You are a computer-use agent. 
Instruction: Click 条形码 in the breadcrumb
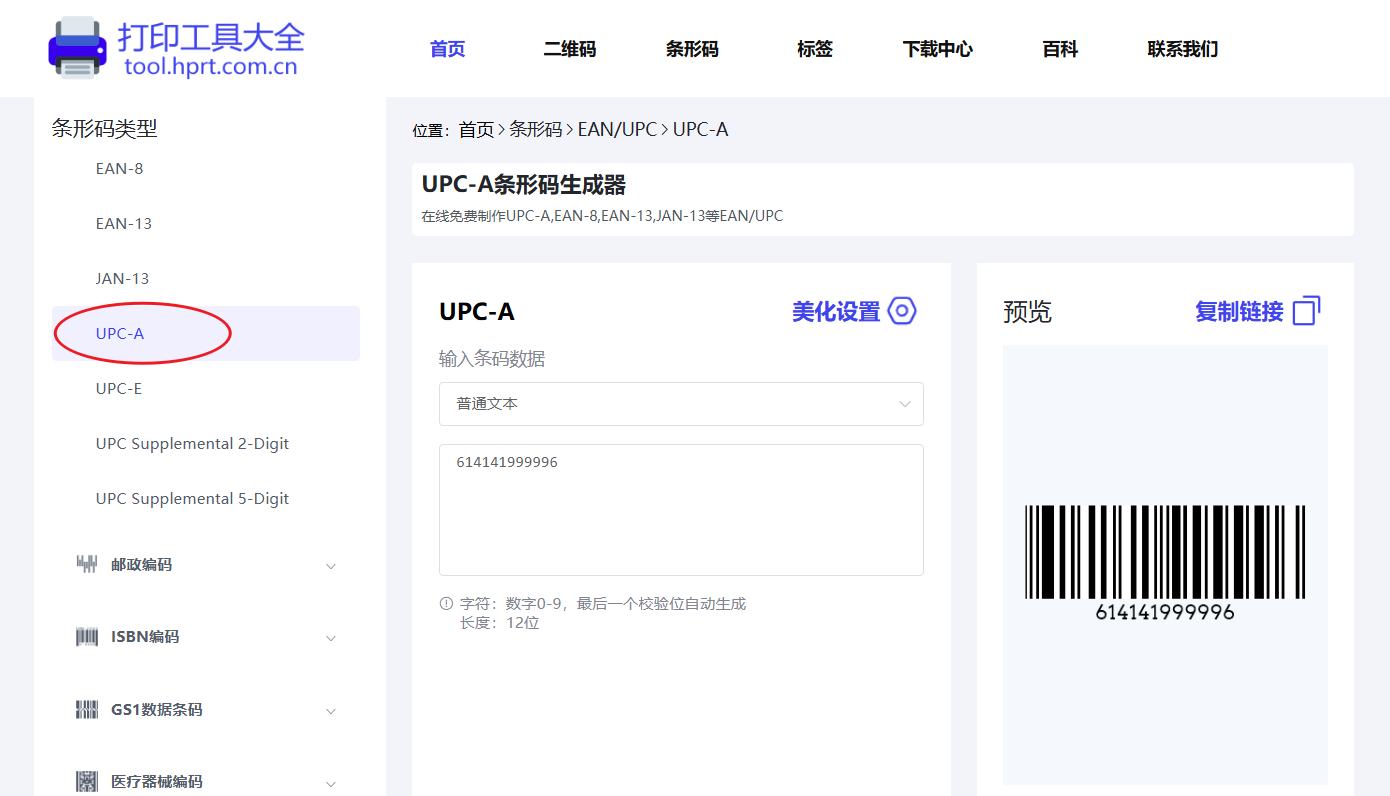[536, 129]
